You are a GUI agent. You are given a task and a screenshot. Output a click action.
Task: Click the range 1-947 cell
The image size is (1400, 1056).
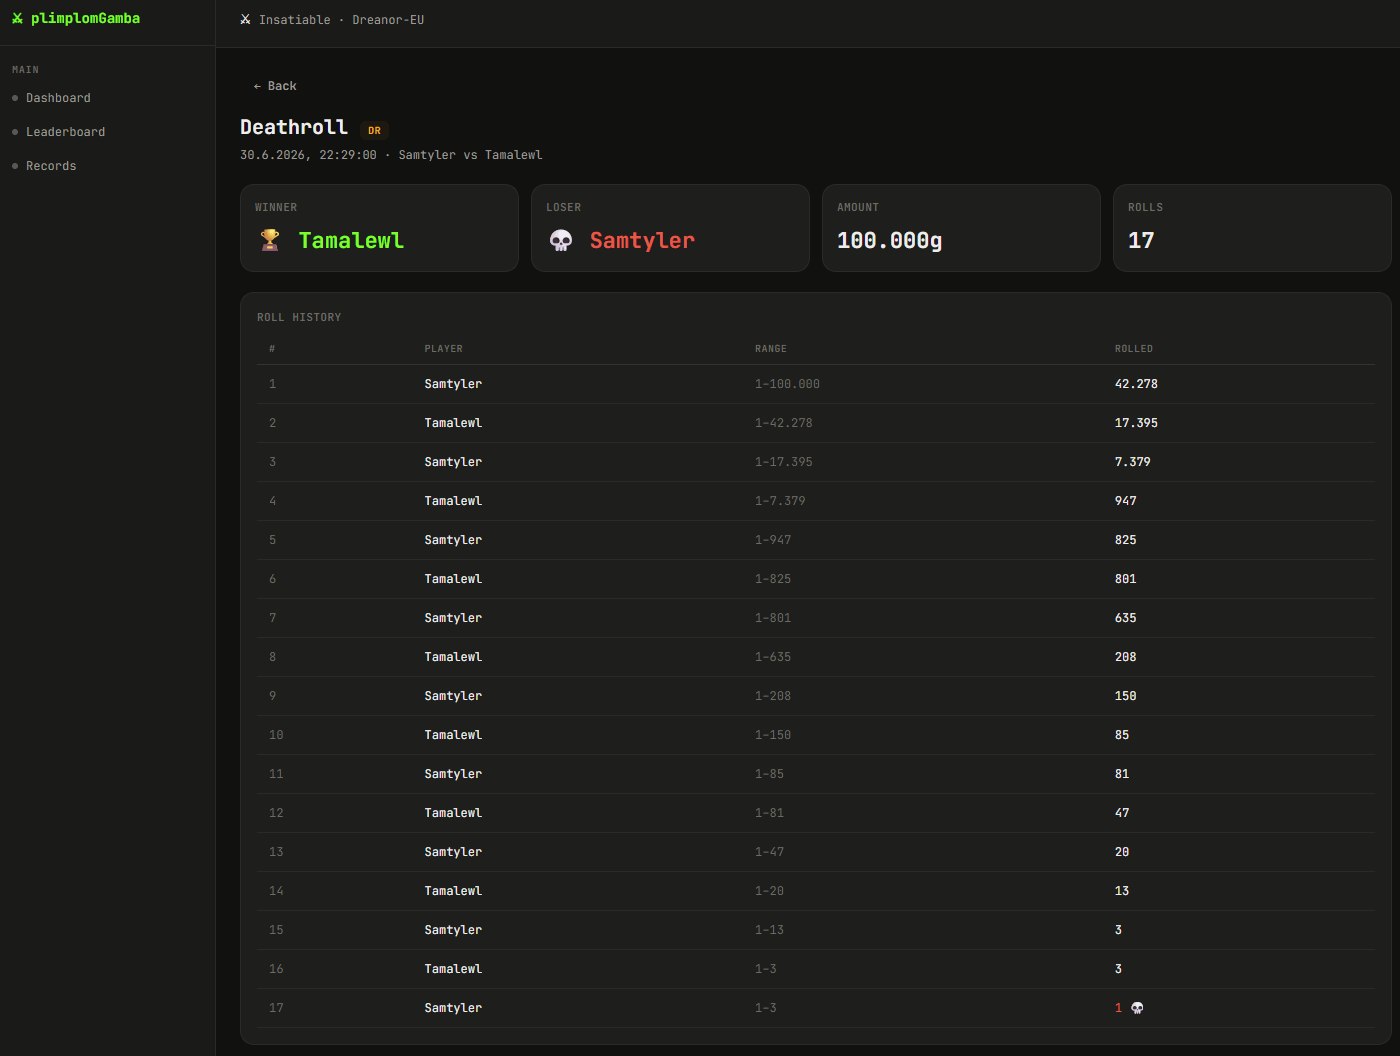point(773,540)
